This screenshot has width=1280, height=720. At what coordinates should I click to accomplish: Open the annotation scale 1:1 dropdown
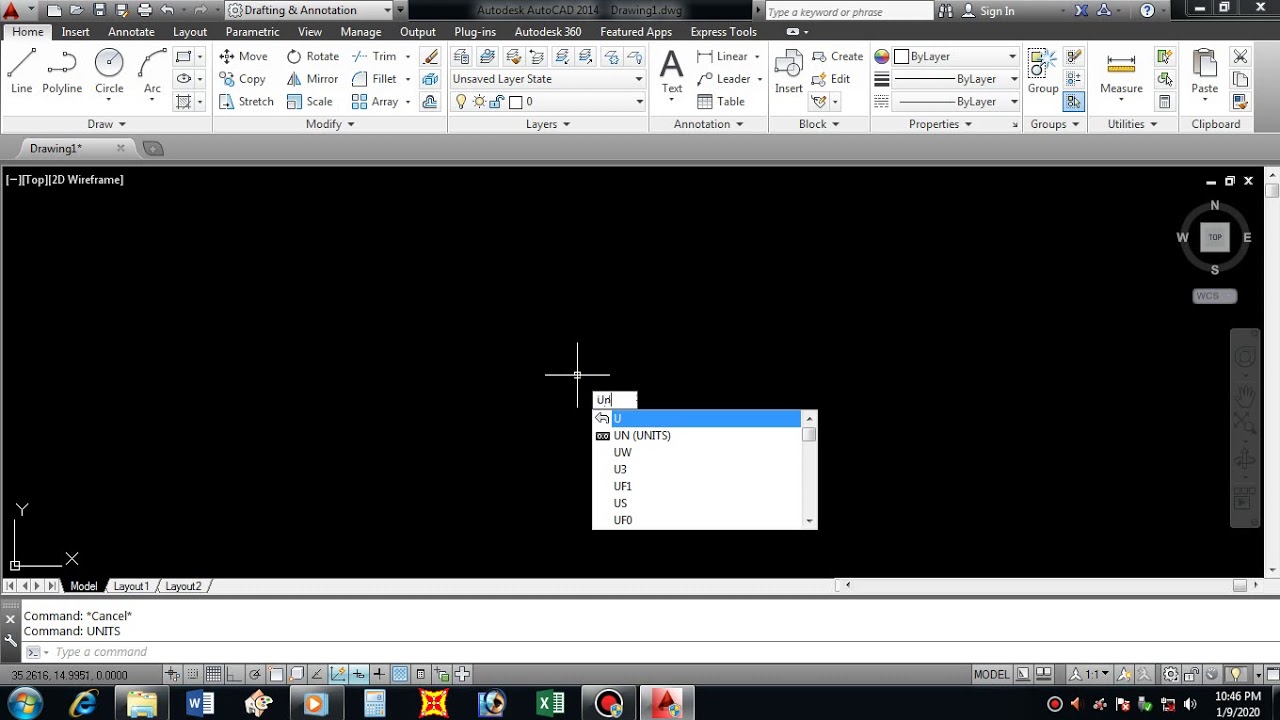click(1090, 674)
